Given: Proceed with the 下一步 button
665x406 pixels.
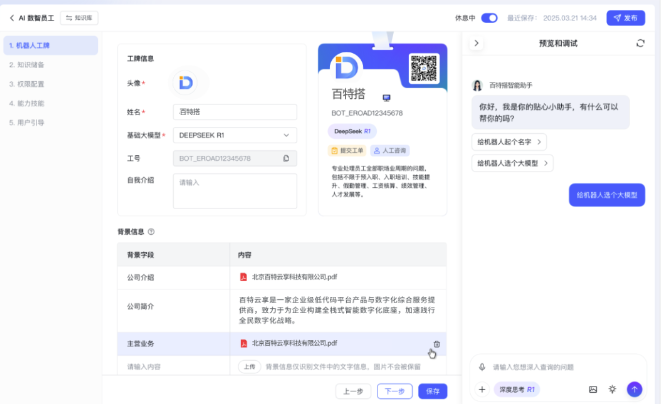Looking at the screenshot, I should pos(395,391).
